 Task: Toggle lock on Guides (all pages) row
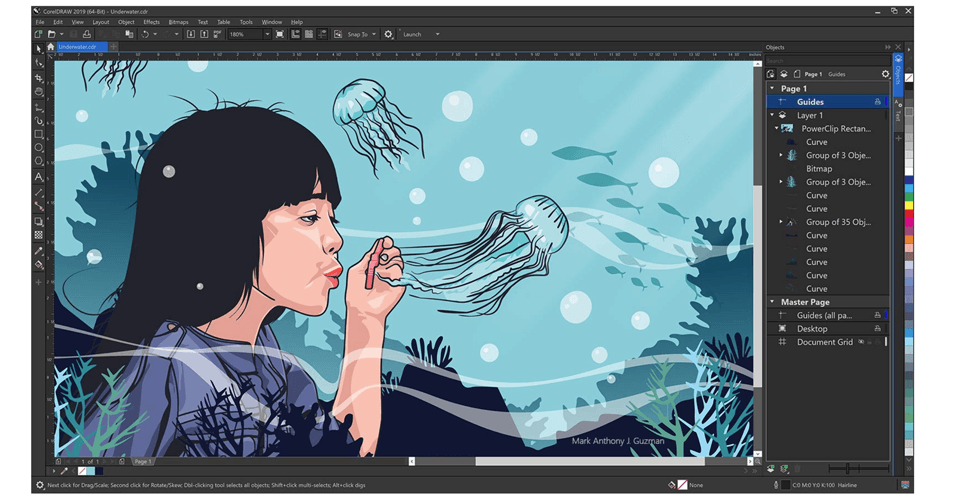click(x=877, y=315)
